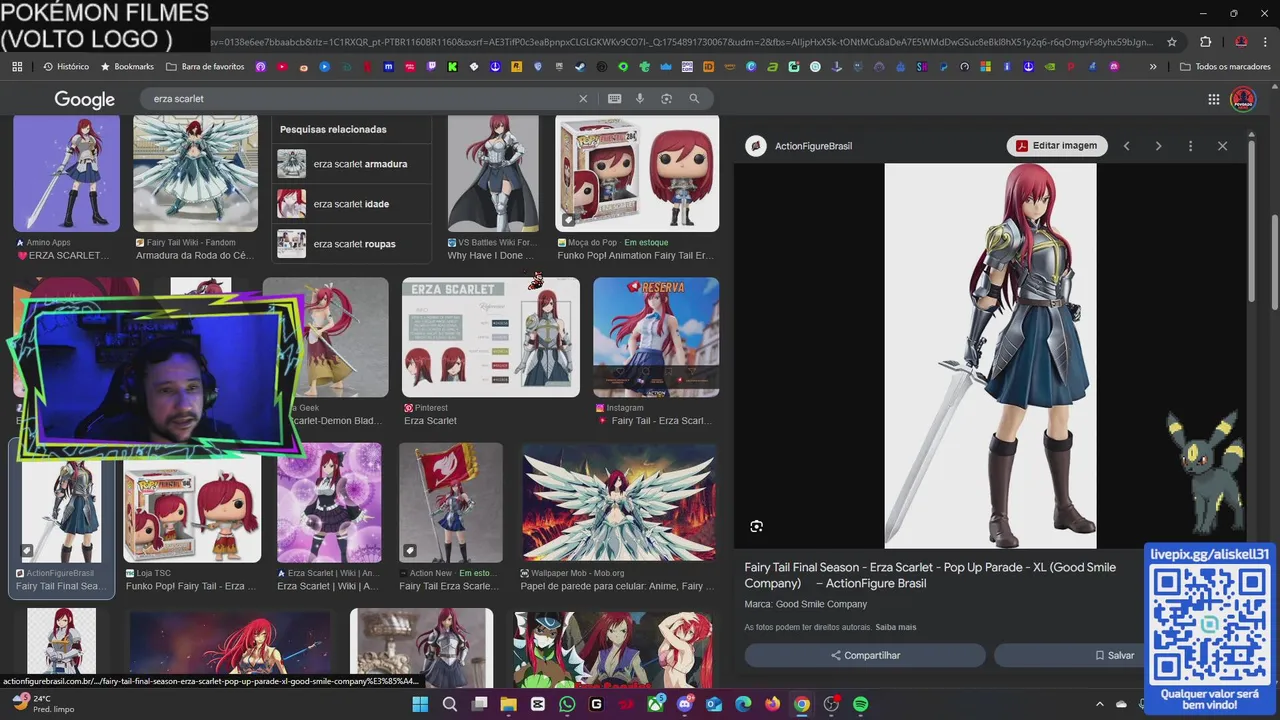Open the Barra de favoritos folder
This screenshot has width=1280, height=720.
(x=205, y=67)
